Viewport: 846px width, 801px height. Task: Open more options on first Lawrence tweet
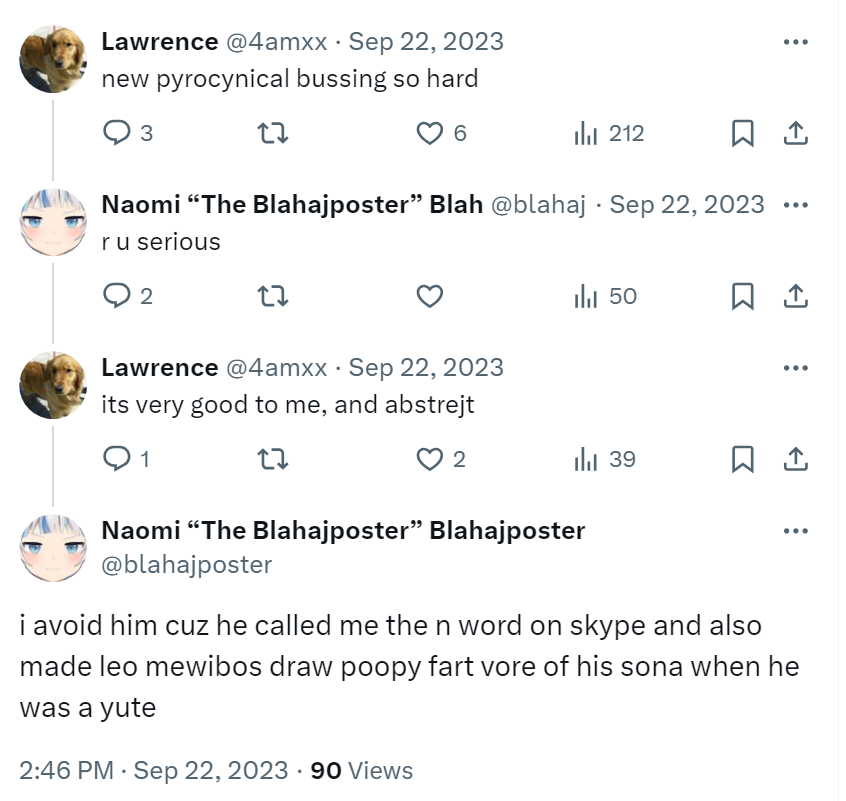point(795,42)
